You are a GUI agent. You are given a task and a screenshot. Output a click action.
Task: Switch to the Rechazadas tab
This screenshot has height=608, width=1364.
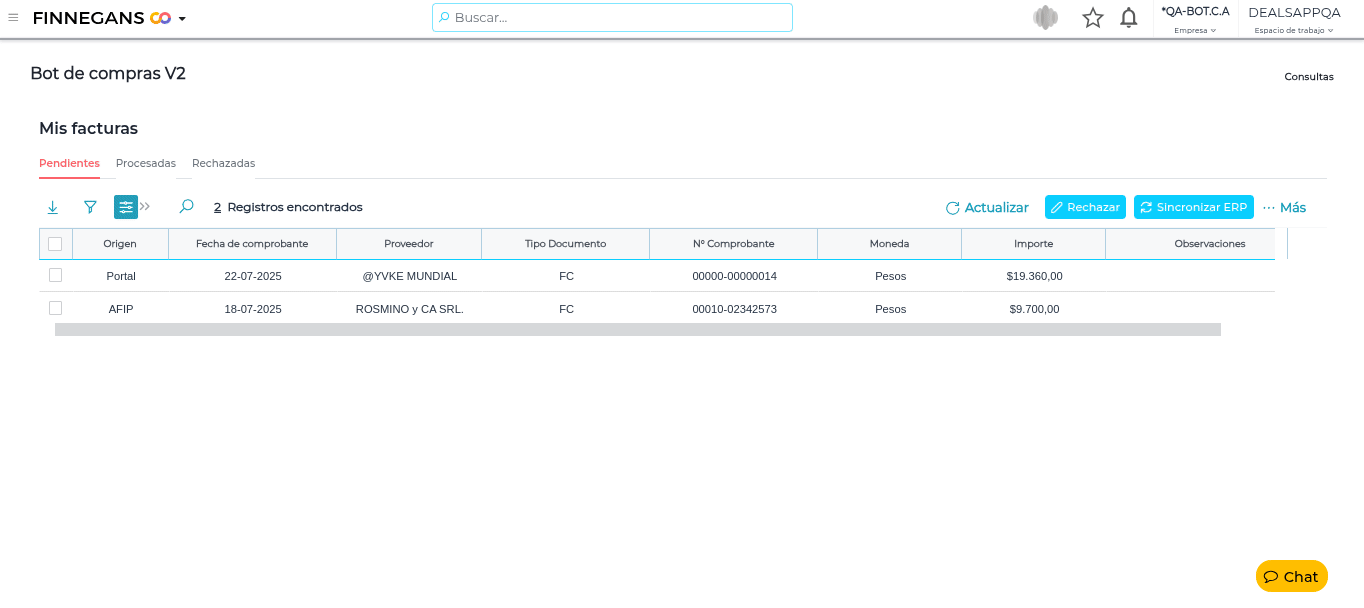pyautogui.click(x=223, y=163)
